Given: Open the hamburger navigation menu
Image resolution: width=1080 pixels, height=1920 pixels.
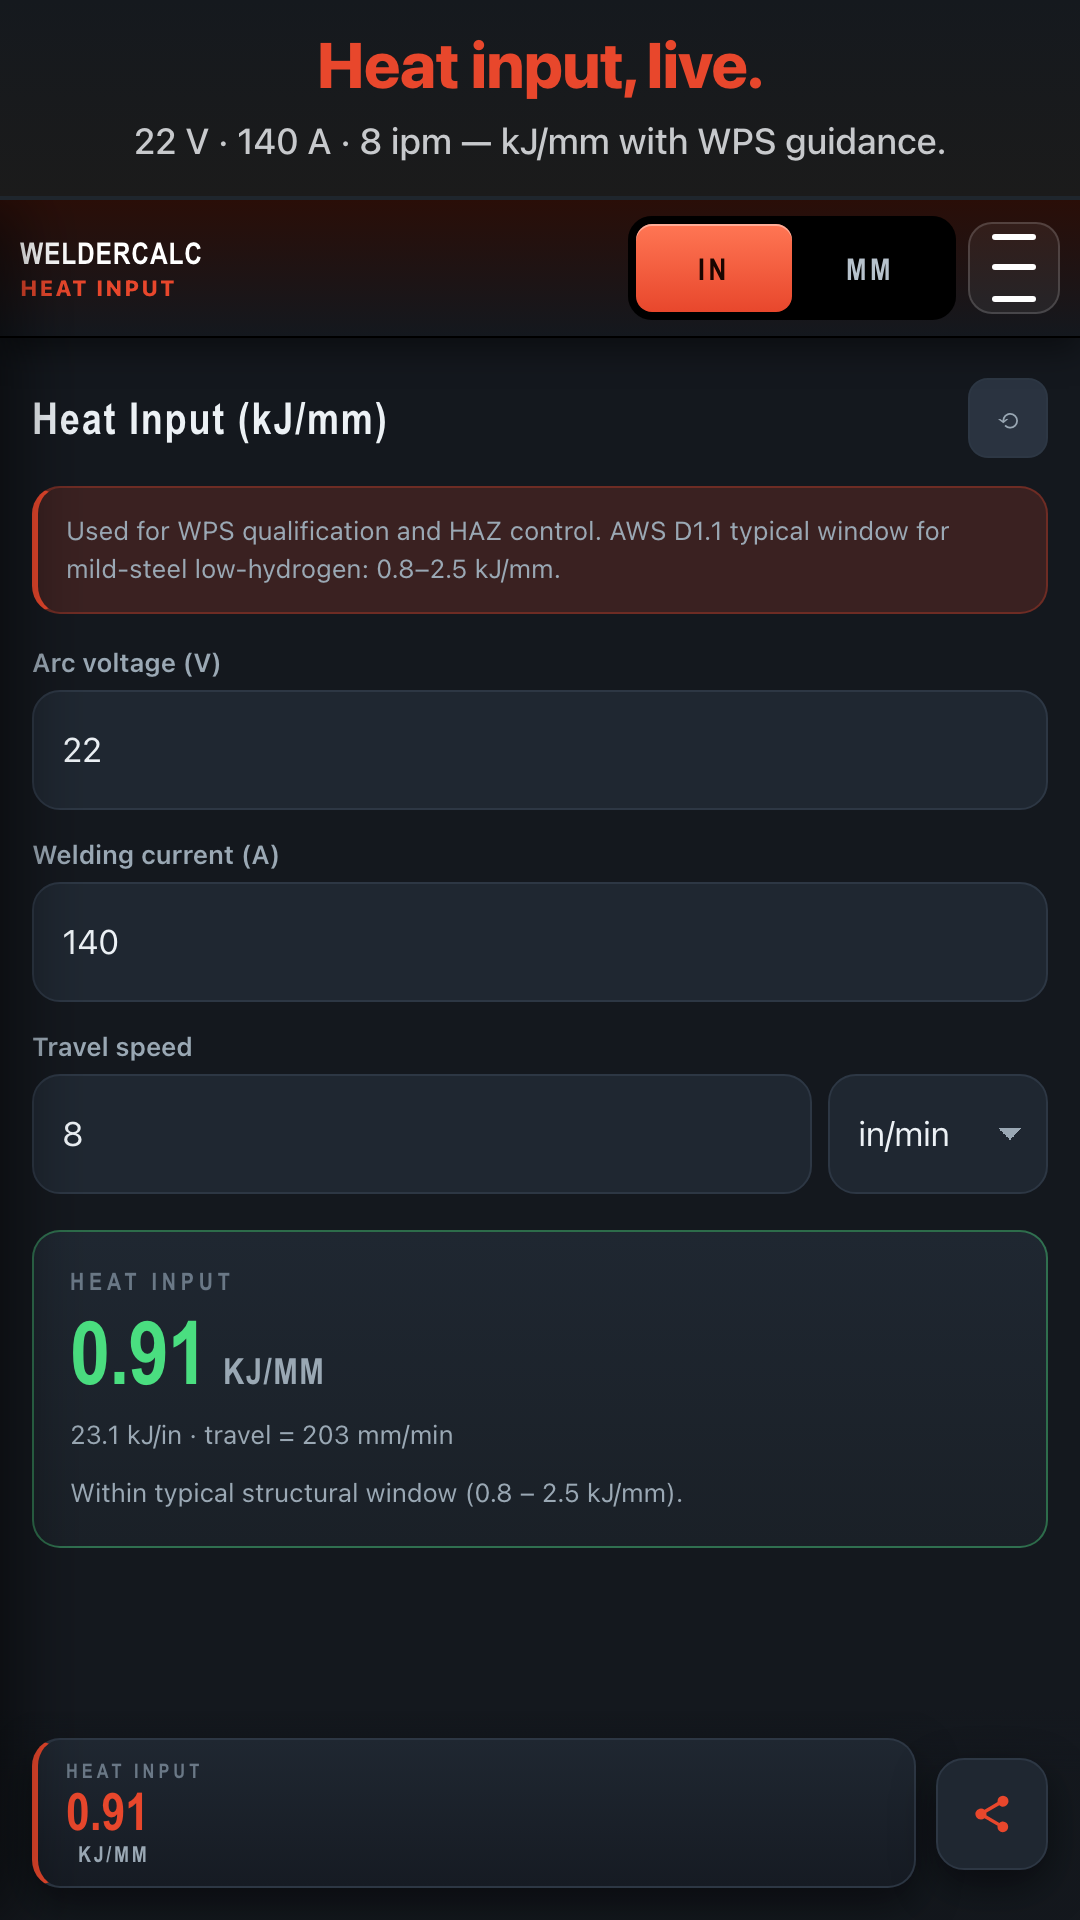Looking at the screenshot, I should click(x=1013, y=268).
